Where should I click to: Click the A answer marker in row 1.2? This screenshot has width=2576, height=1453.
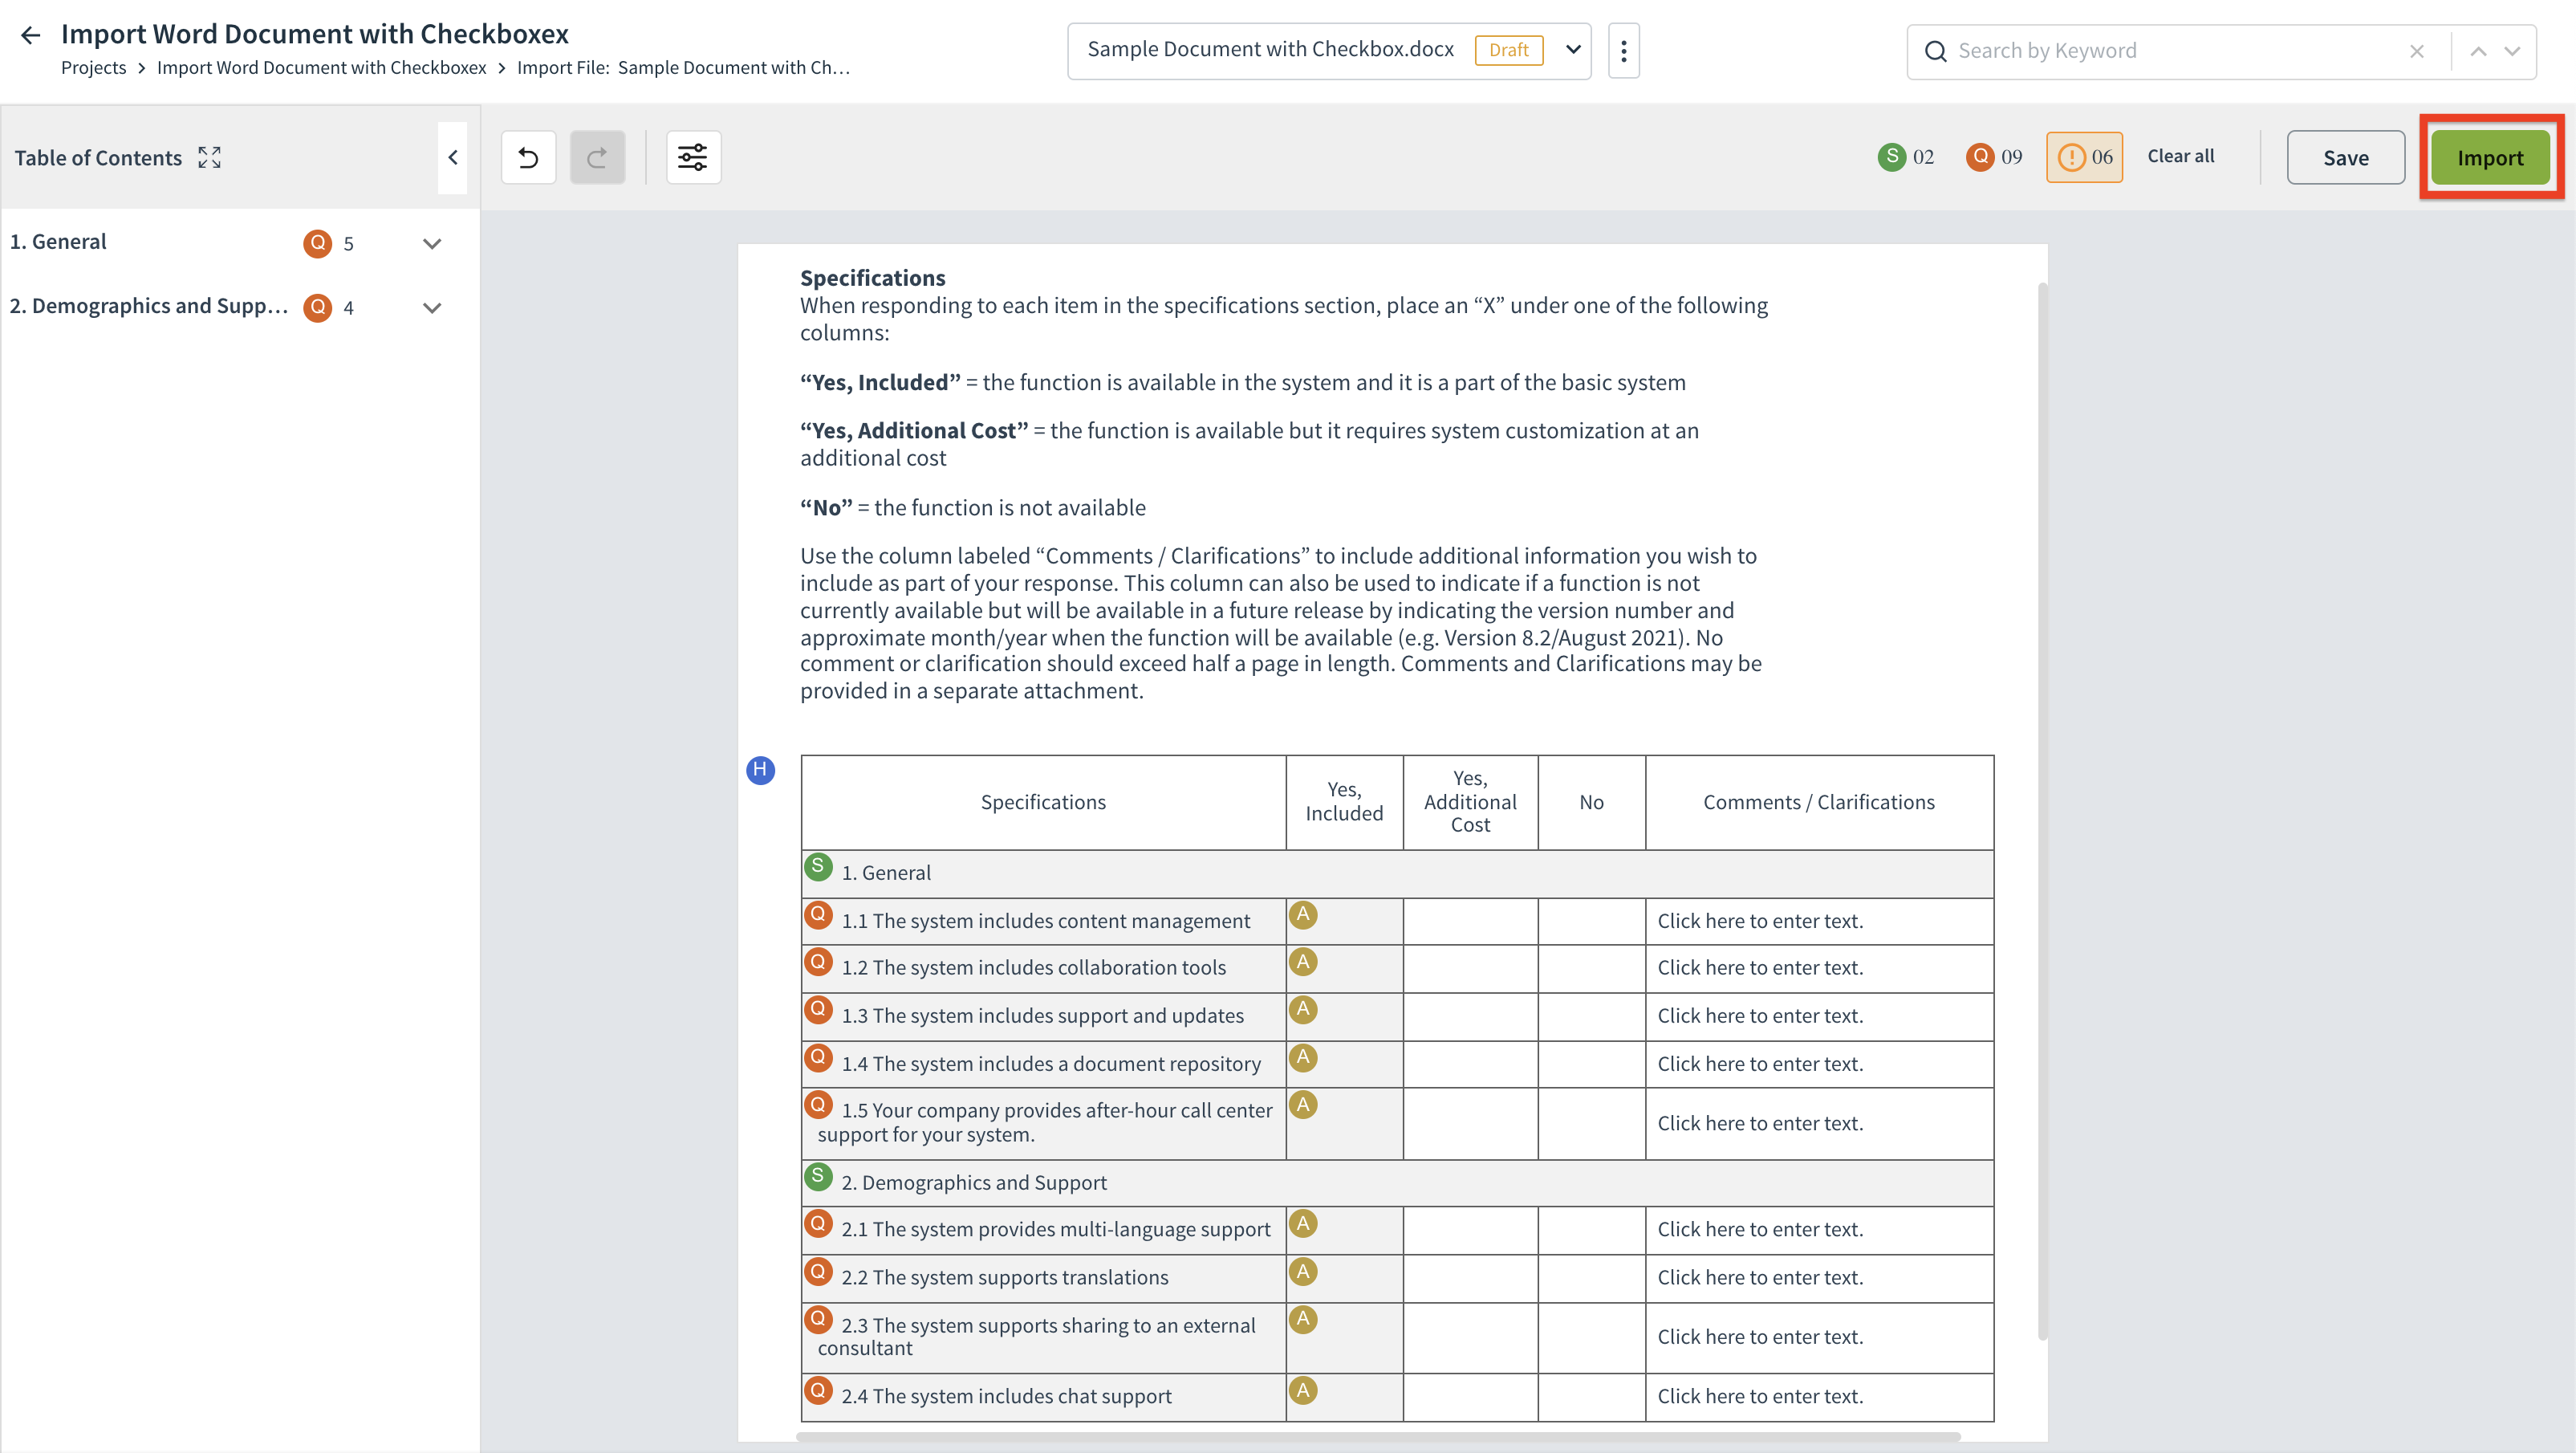coord(1303,962)
